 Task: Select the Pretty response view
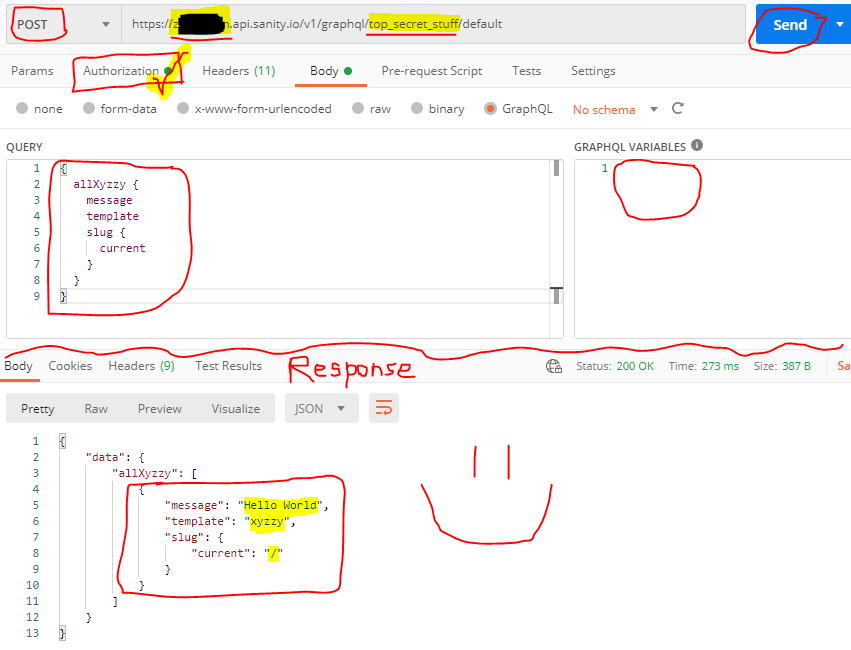[x=37, y=409]
